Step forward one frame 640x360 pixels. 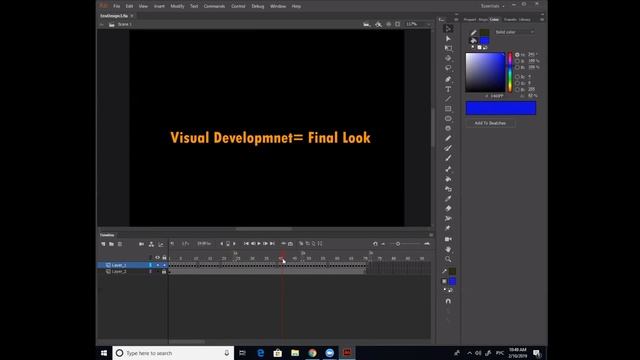tap(265, 244)
